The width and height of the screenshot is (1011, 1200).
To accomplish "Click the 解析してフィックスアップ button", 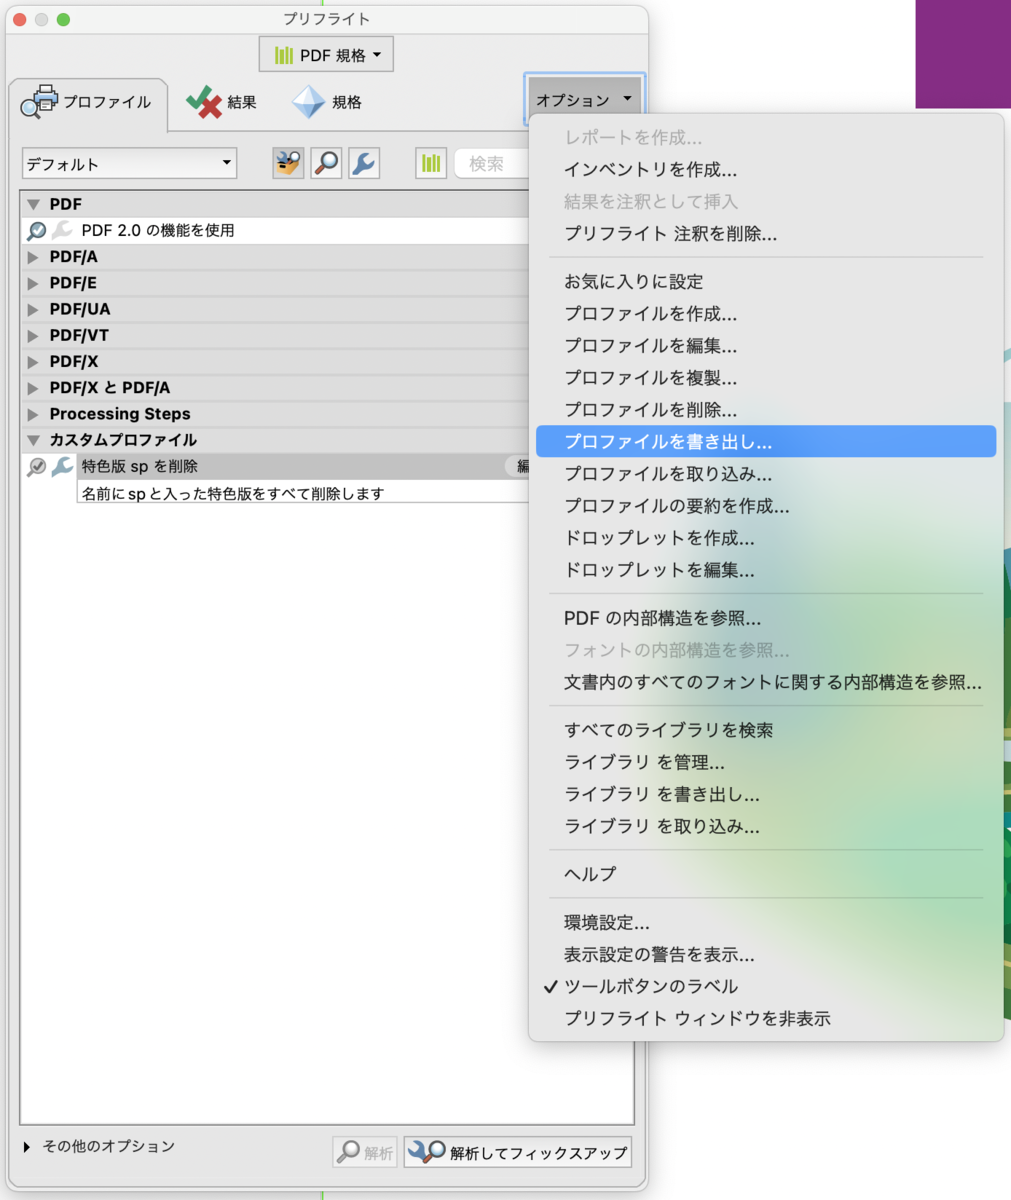I will click(517, 1151).
